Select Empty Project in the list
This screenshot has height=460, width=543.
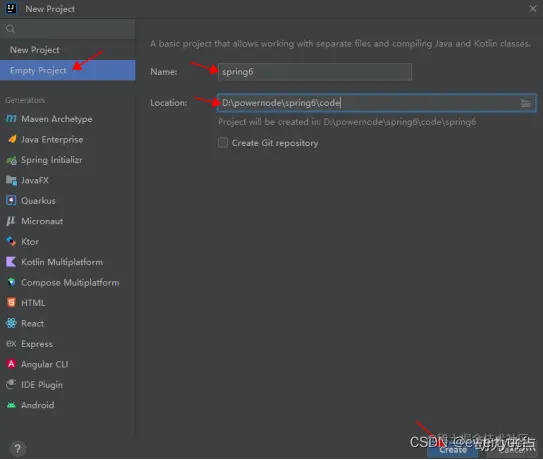click(x=68, y=70)
